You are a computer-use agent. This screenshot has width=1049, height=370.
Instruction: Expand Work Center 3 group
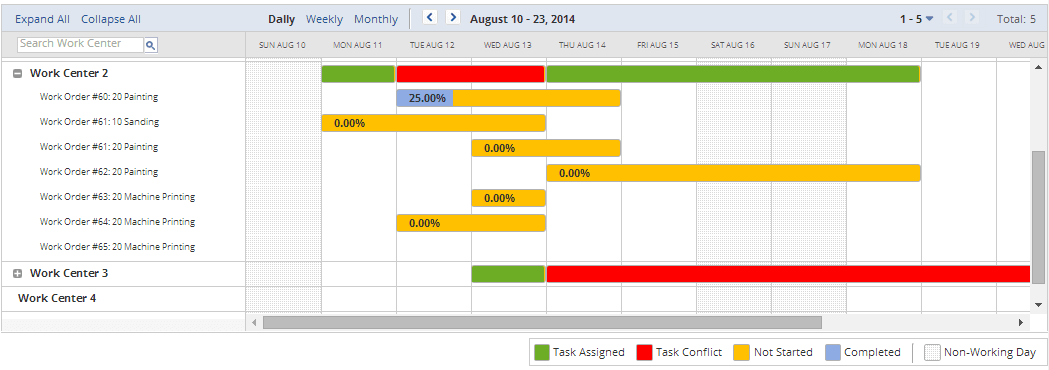17,274
